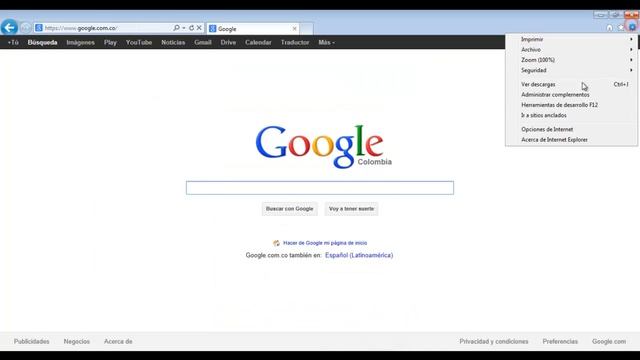
Task: Expand the Archivo submenu
Action: pyautogui.click(x=571, y=49)
